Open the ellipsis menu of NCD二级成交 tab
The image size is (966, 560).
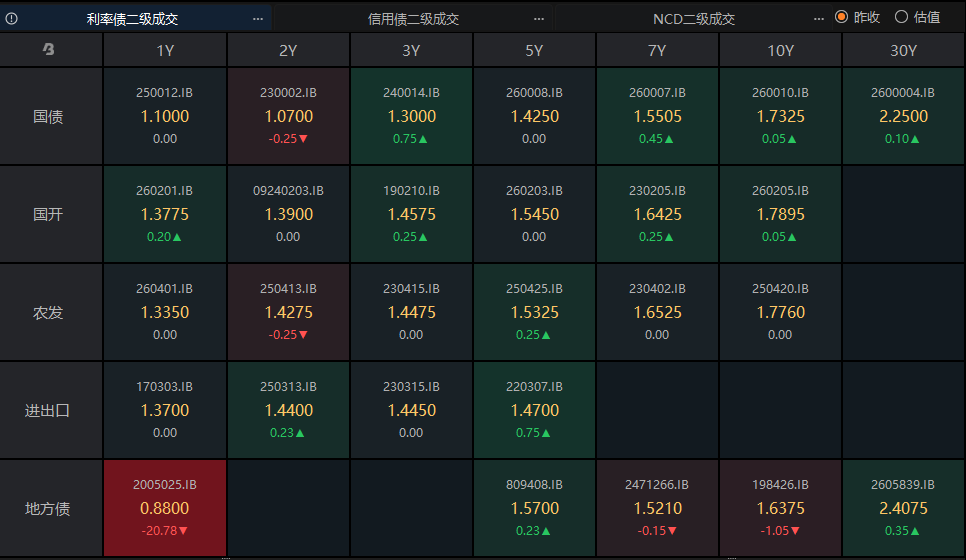pyautogui.click(x=819, y=19)
